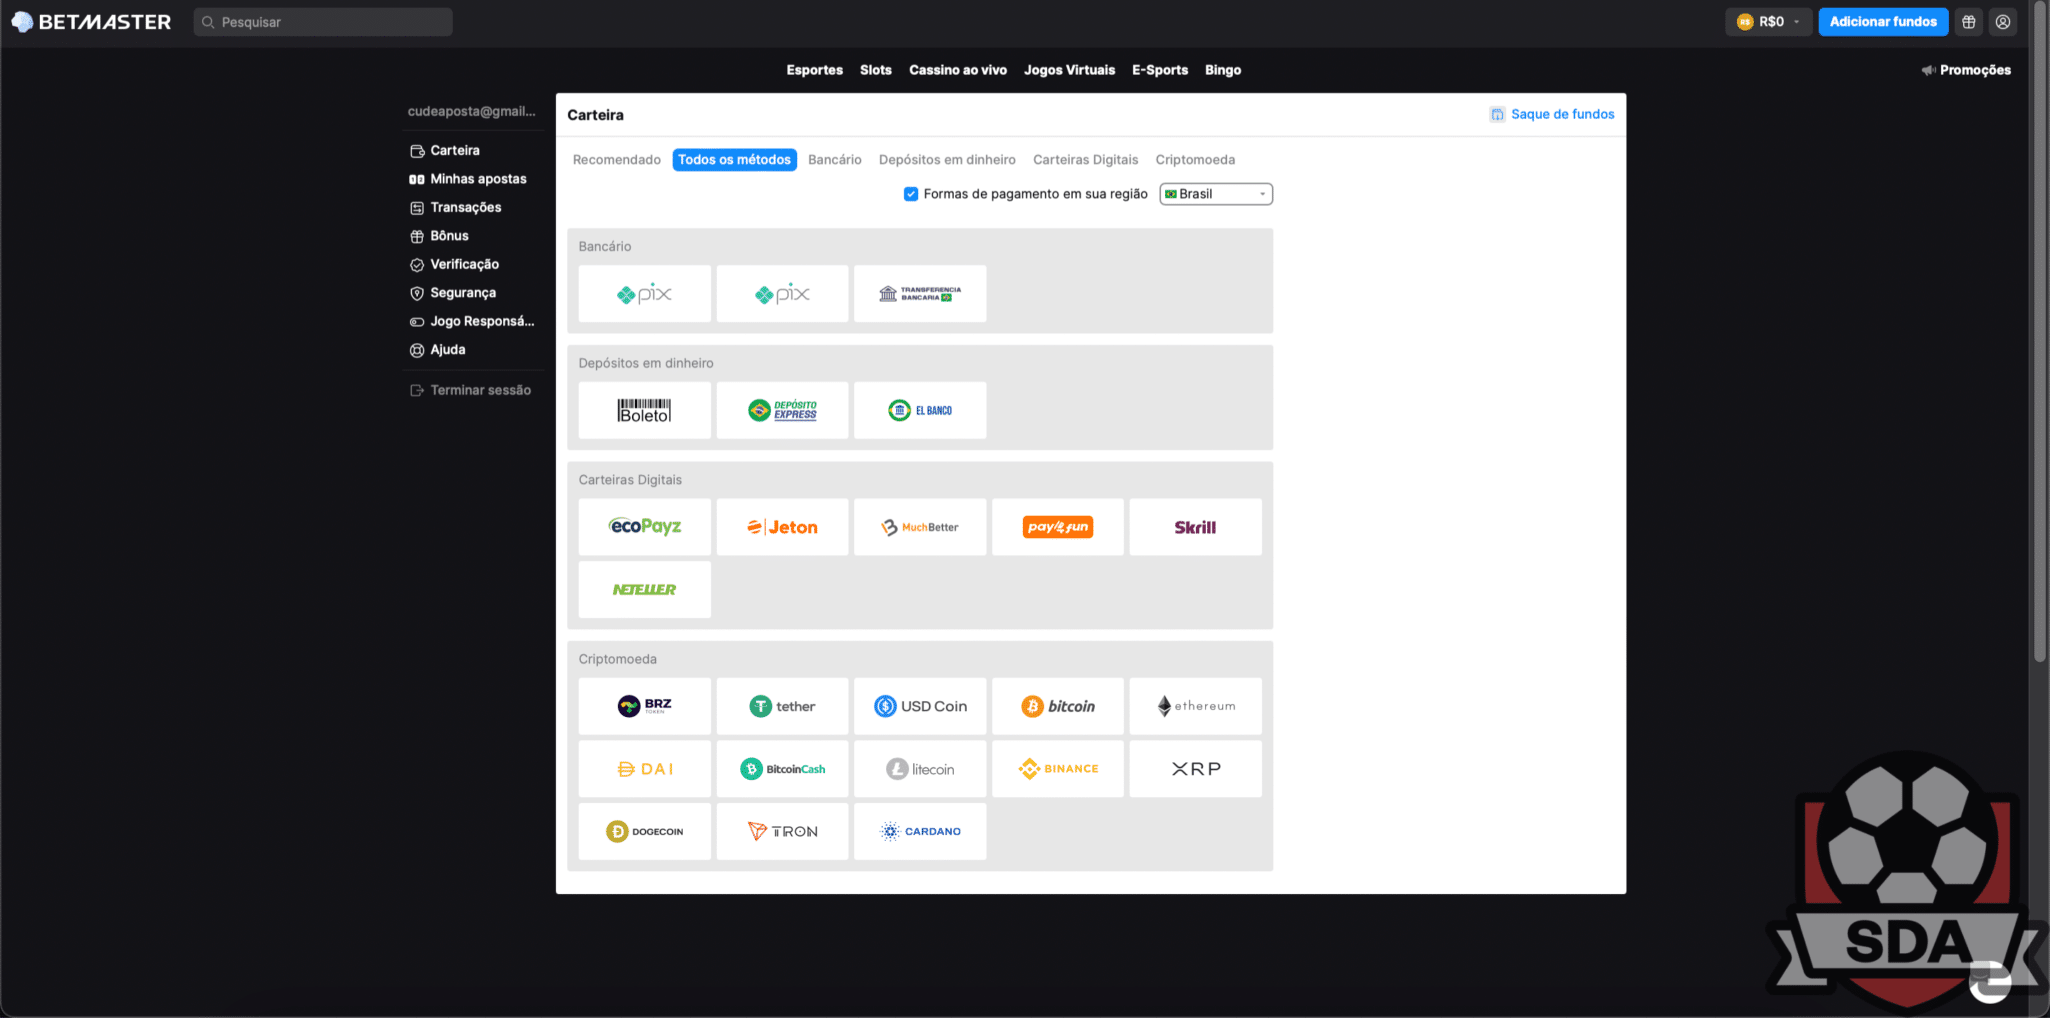This screenshot has height=1018, width=2050.
Task: Select the second Pix payment method
Action: pos(783,294)
